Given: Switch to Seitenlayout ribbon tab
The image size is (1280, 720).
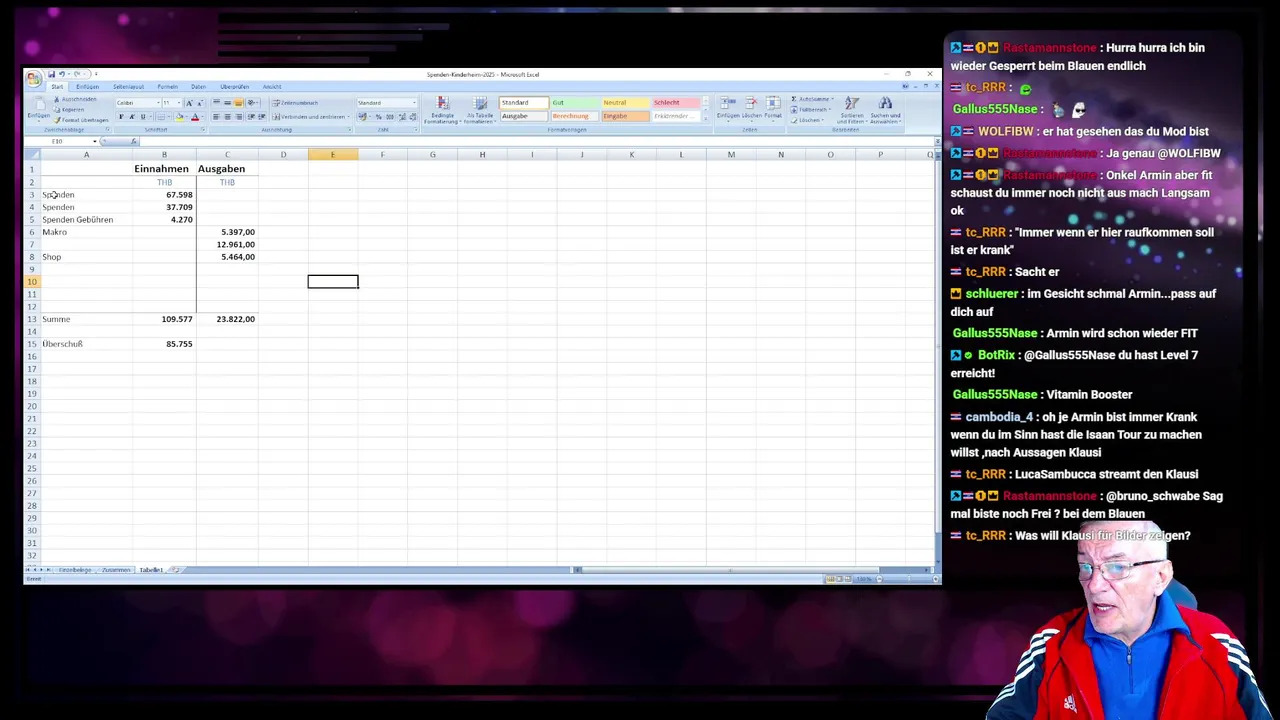Looking at the screenshot, I should pos(128,86).
